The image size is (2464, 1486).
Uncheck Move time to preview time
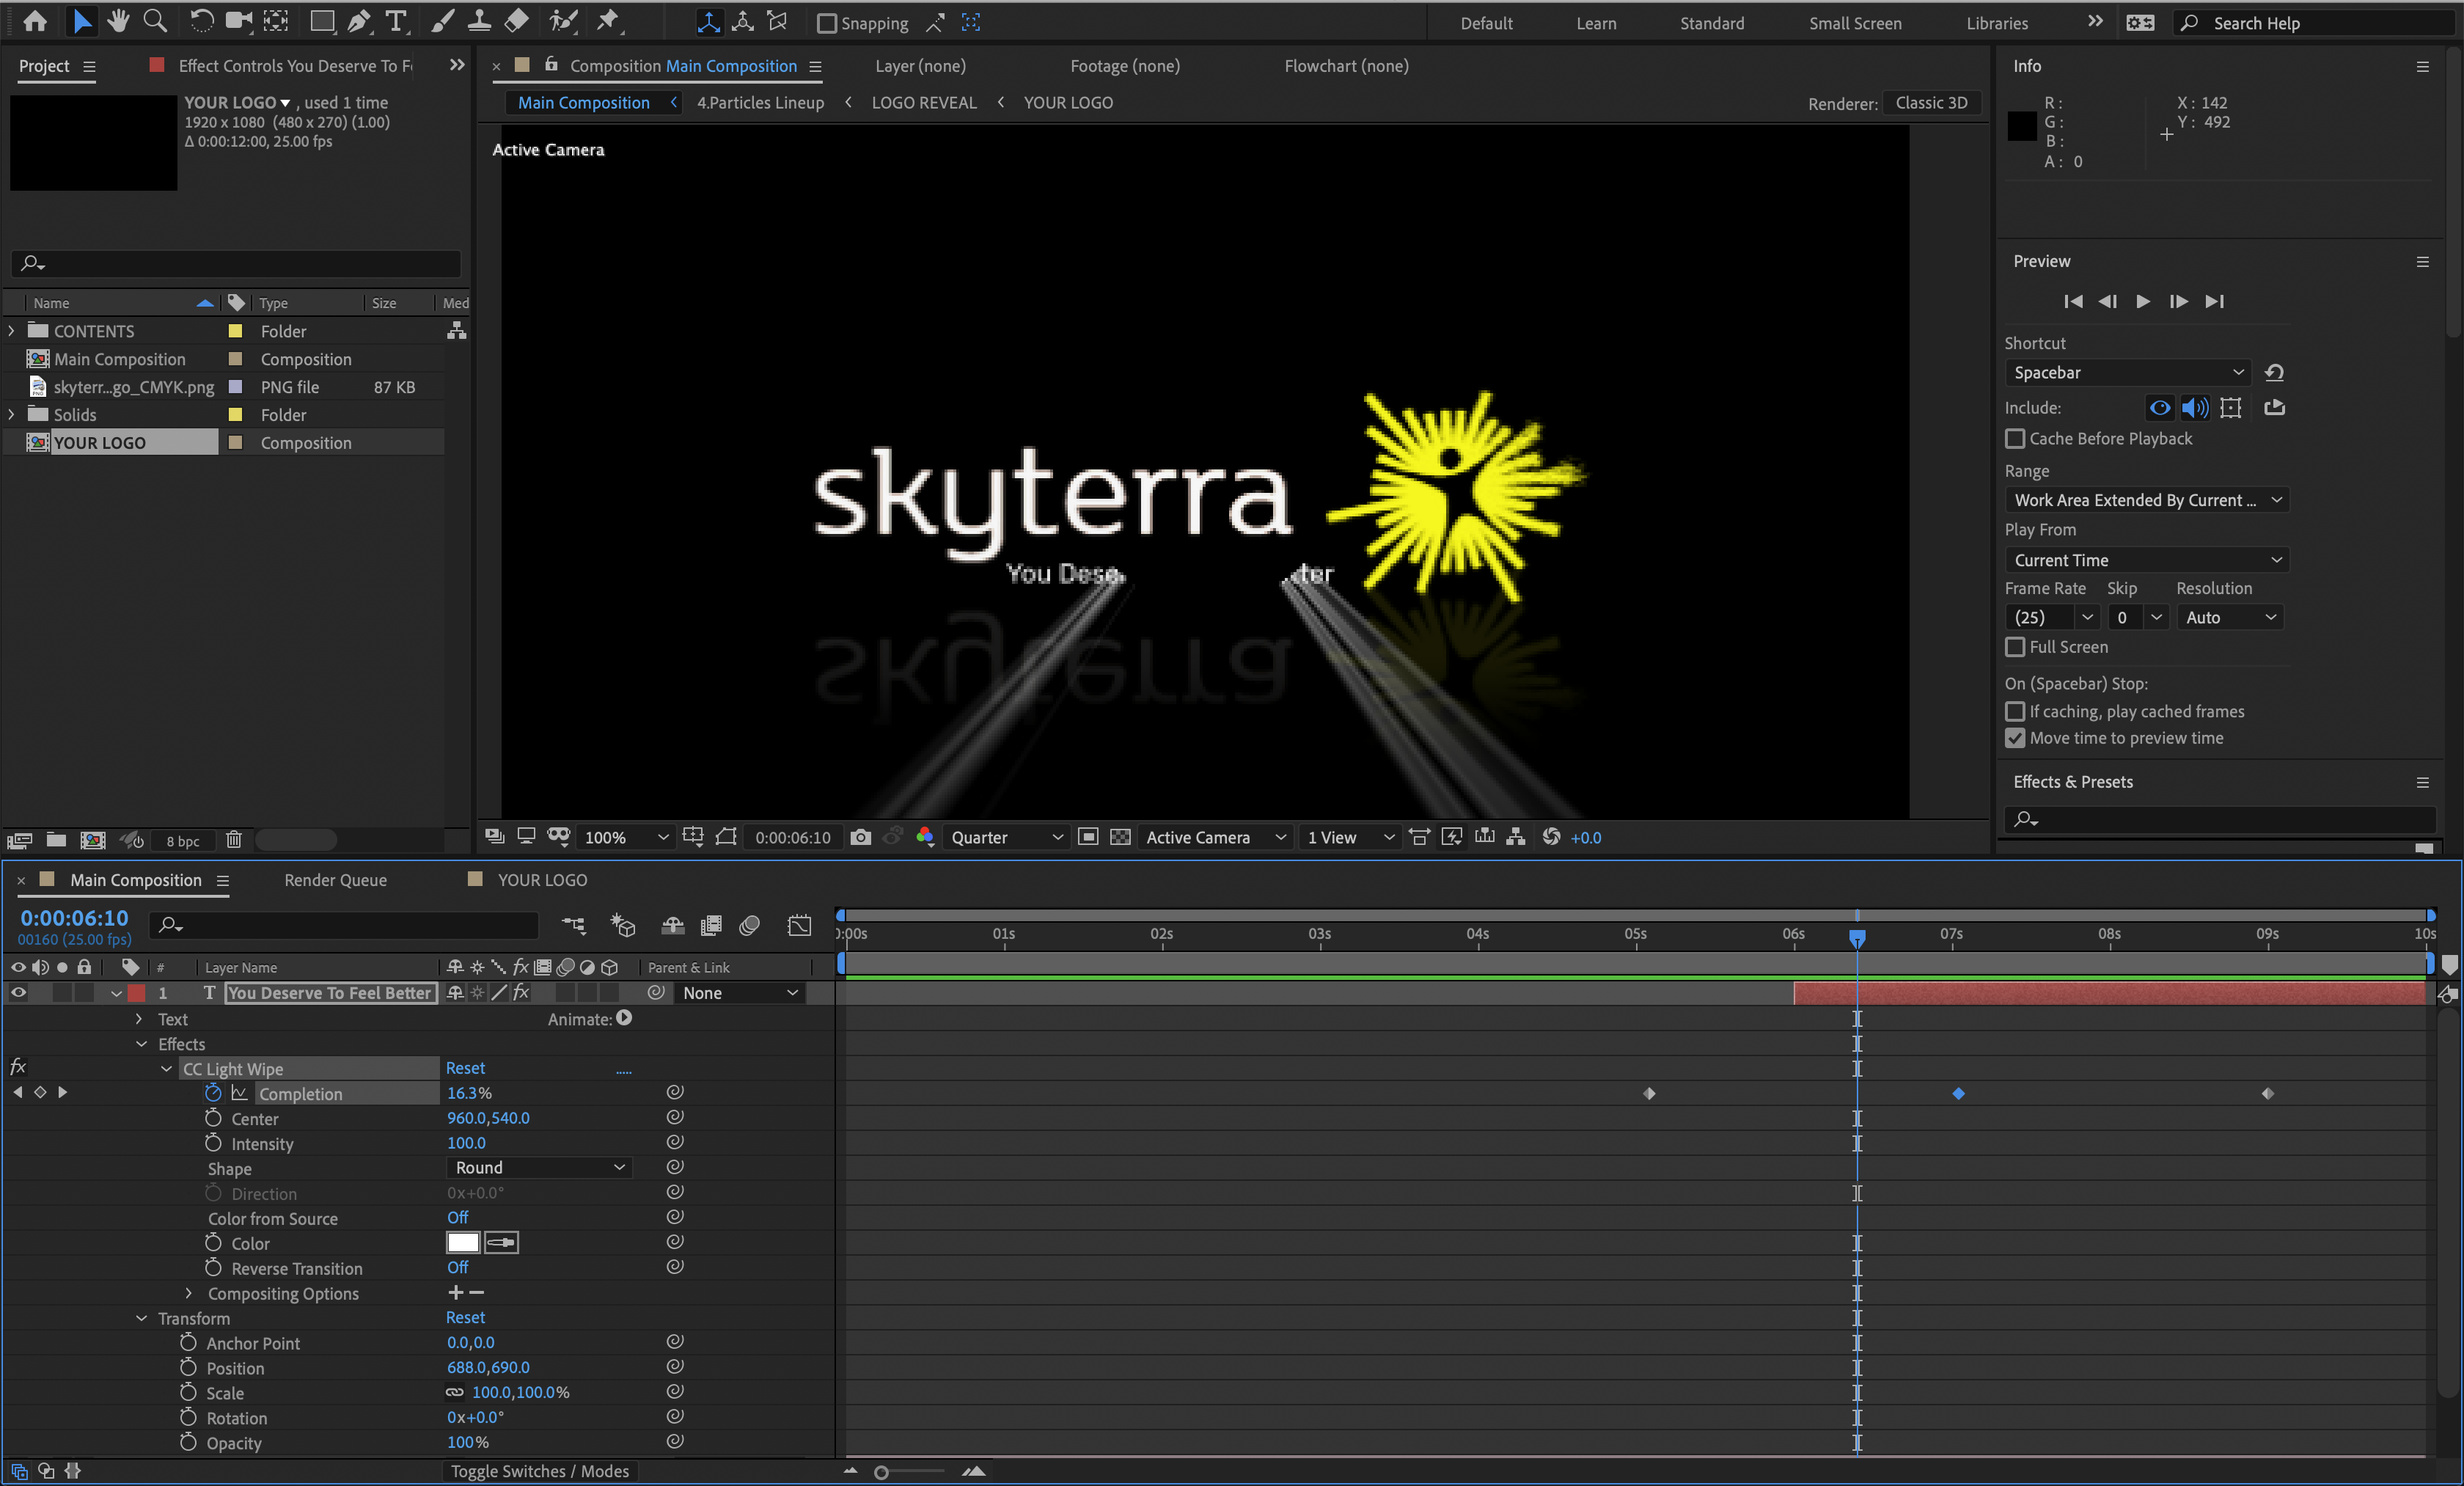click(x=2015, y=738)
